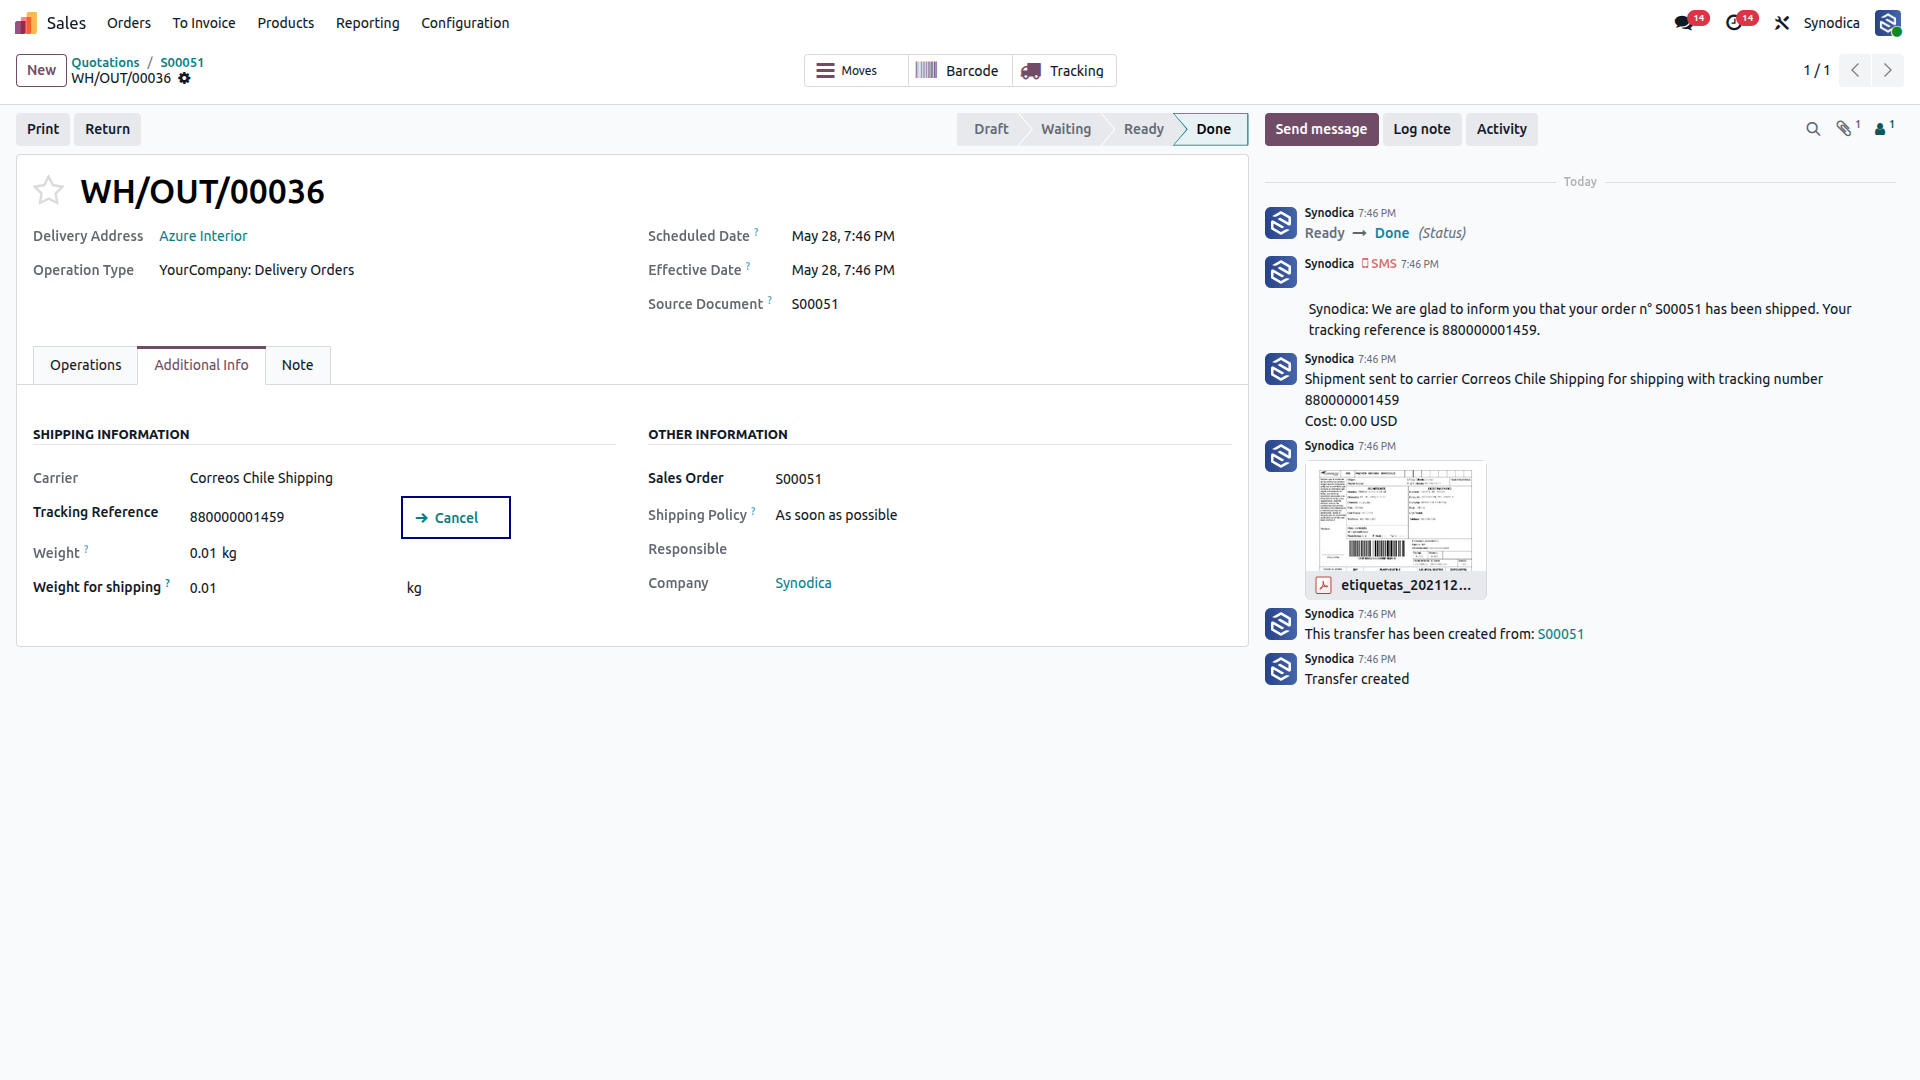Open the To Invoice menu

(x=204, y=23)
